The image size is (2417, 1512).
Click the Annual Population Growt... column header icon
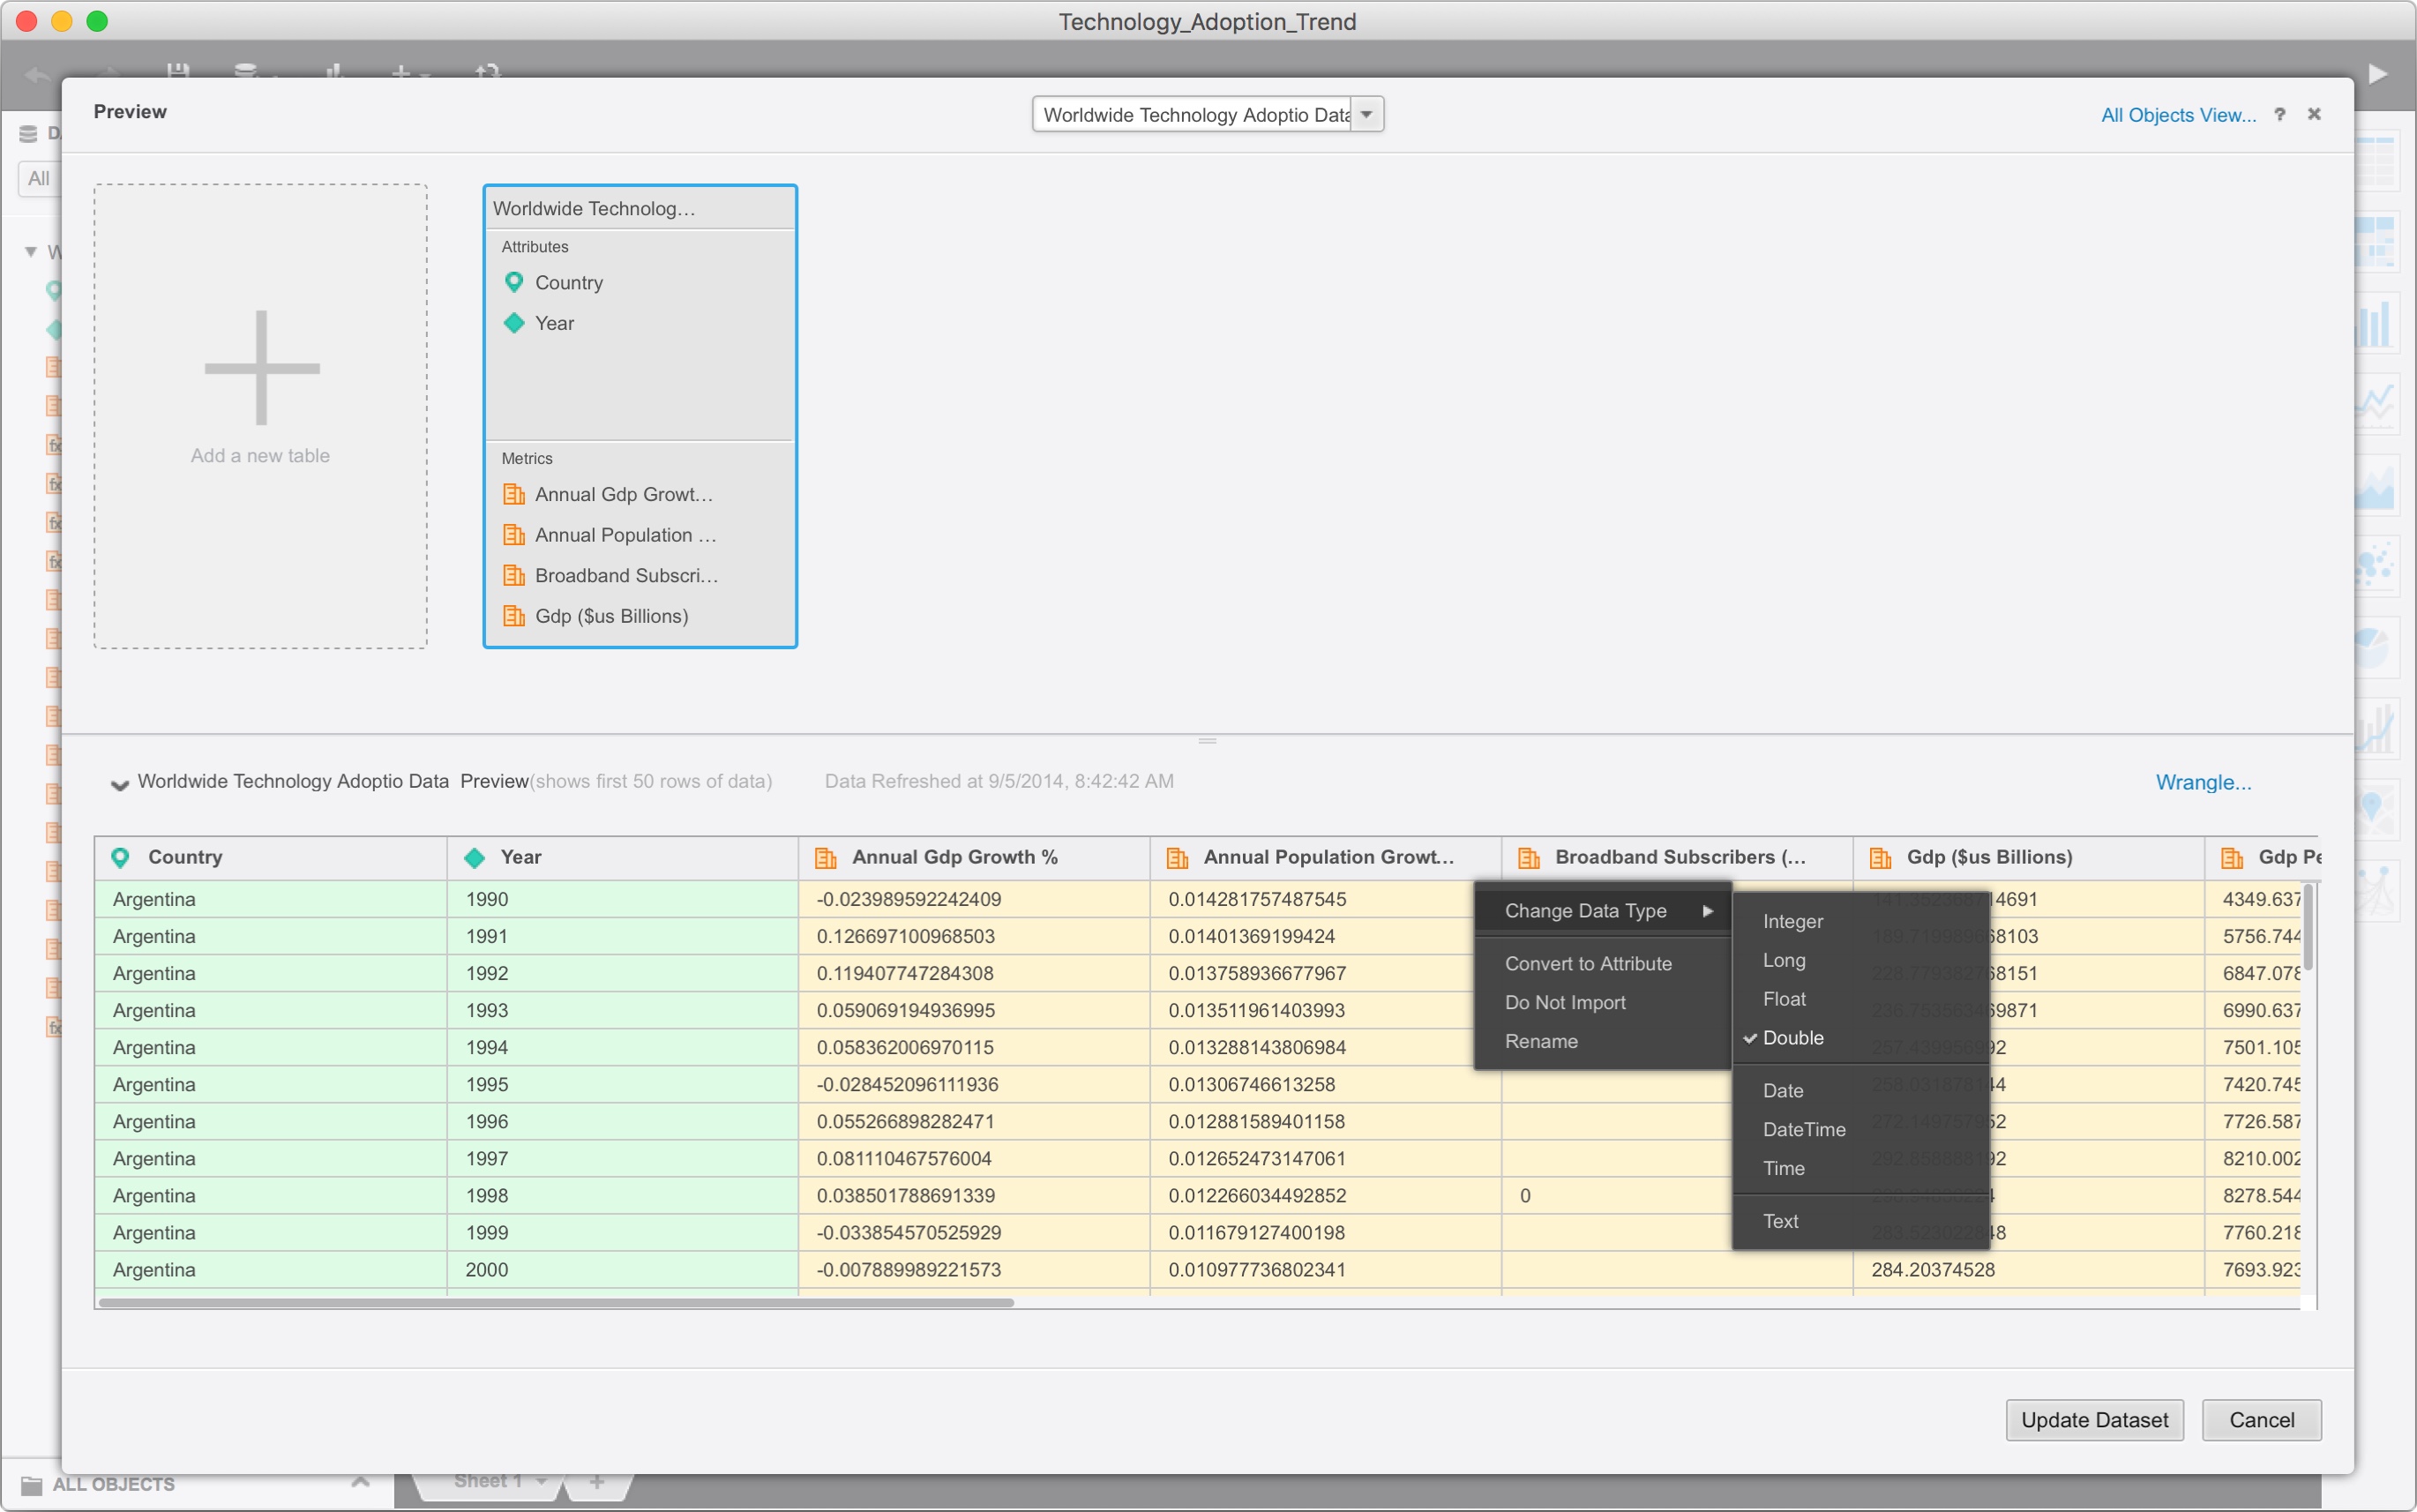1178,857
